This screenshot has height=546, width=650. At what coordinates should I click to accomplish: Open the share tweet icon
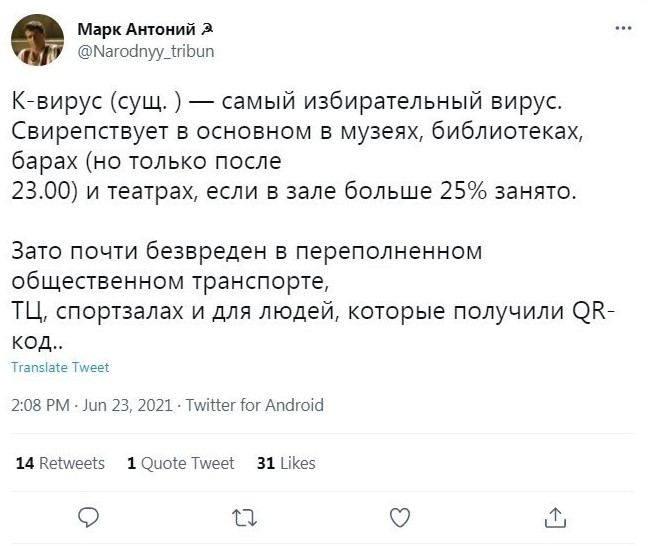[555, 517]
